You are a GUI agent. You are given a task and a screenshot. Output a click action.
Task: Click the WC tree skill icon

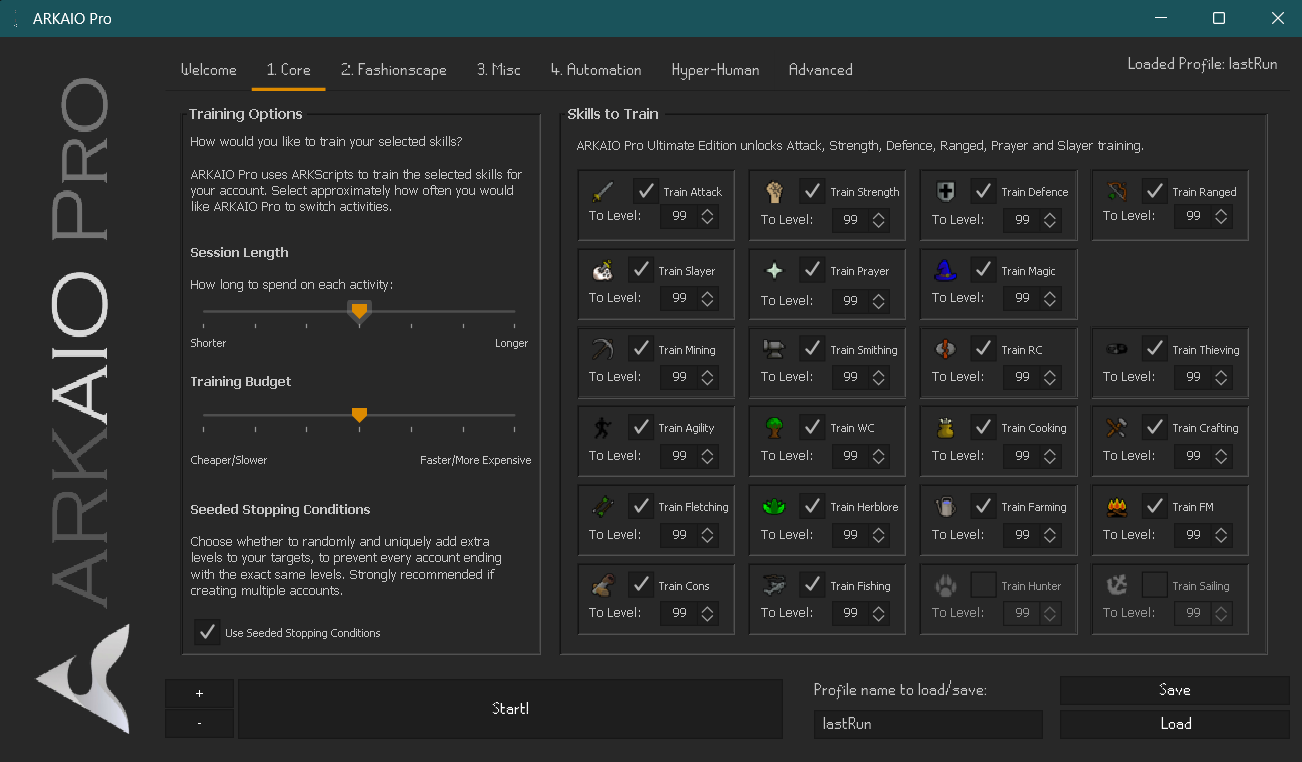[774, 427]
